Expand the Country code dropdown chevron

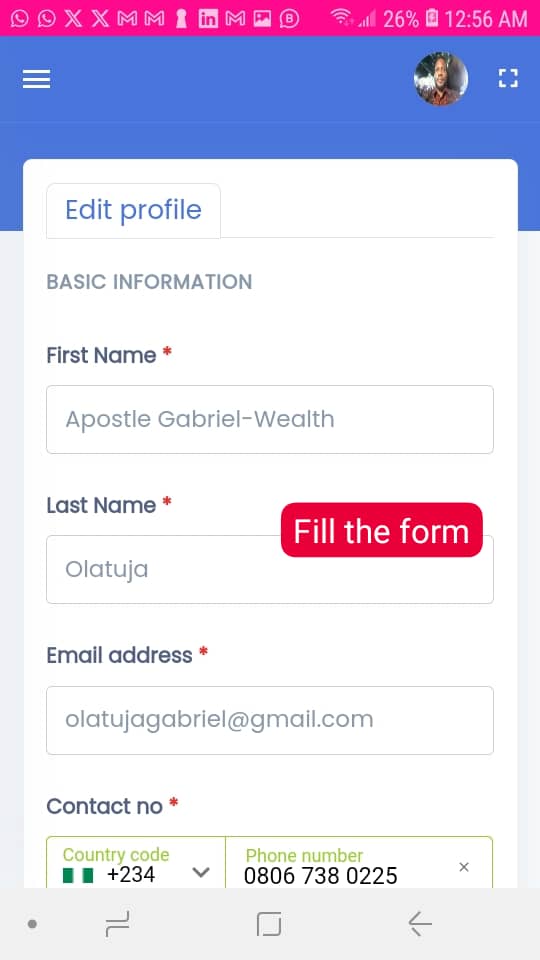[x=201, y=872]
